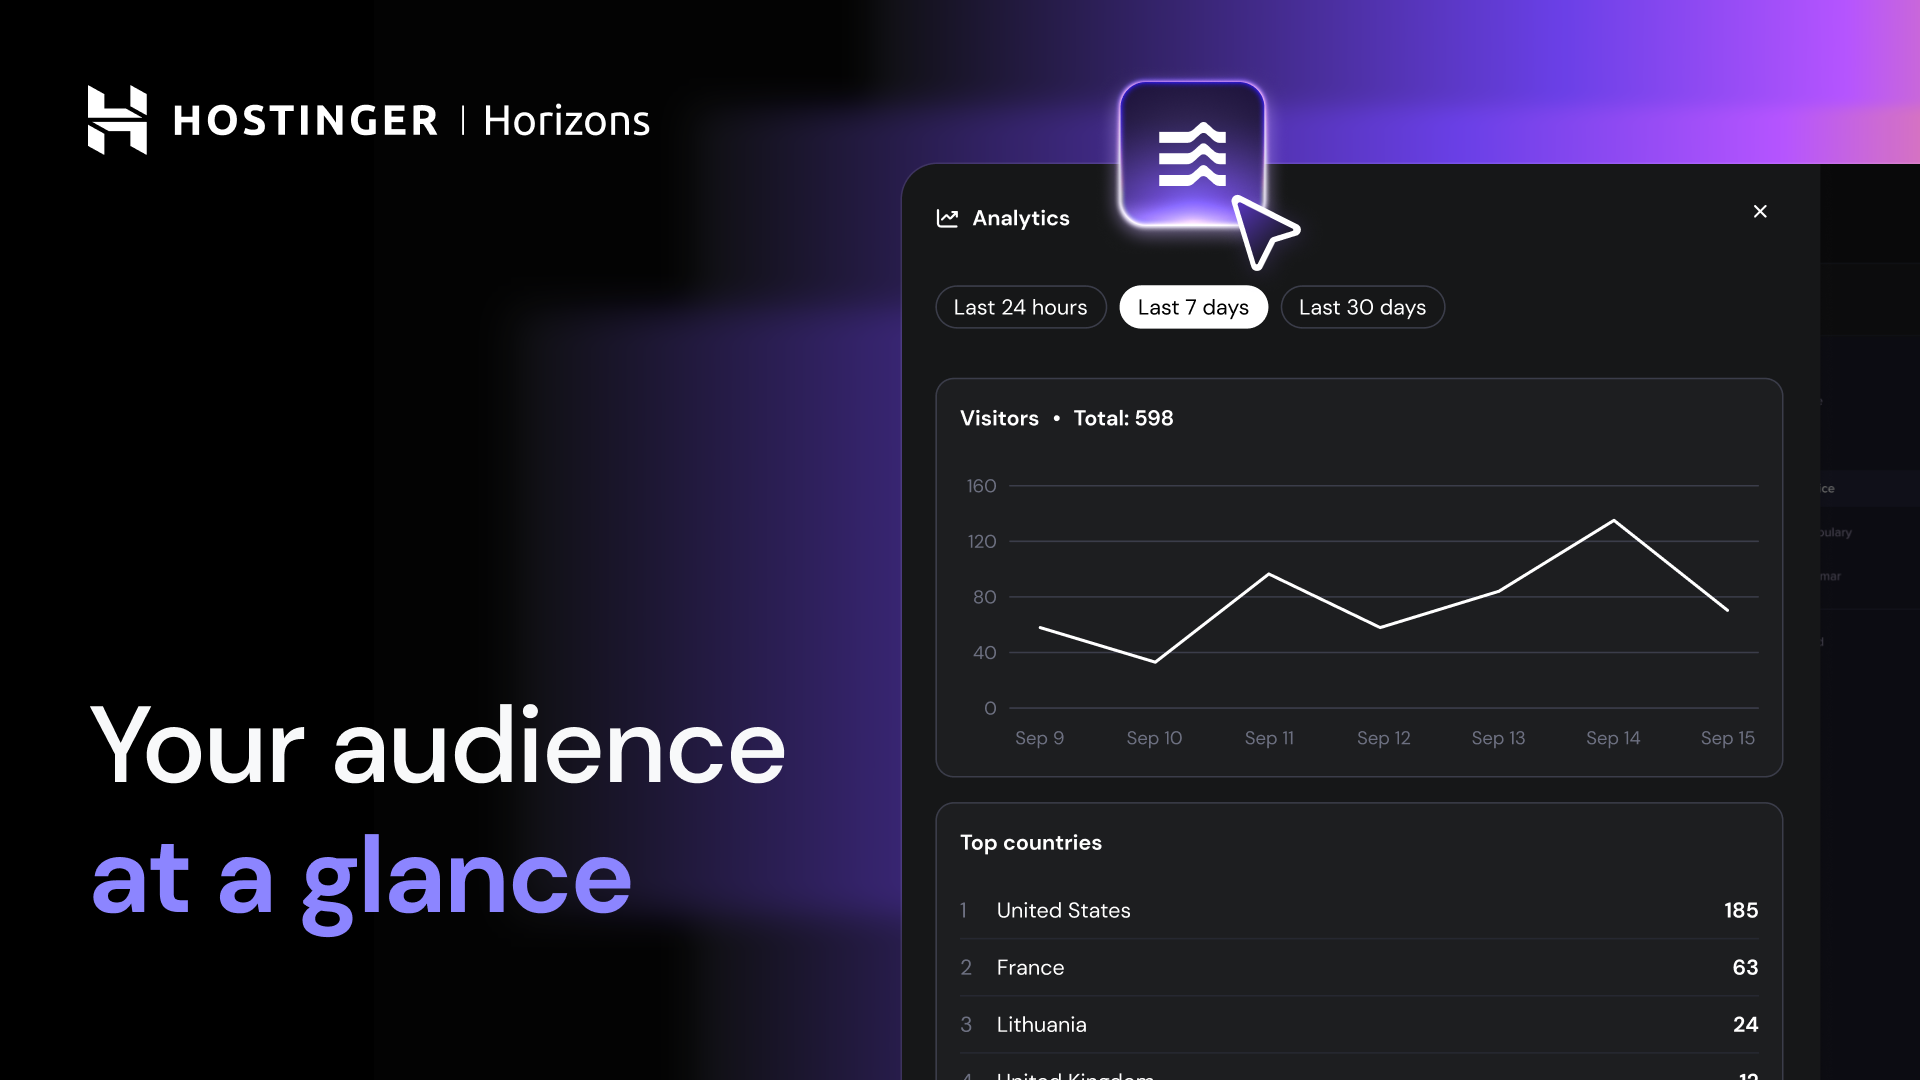Screen dimensions: 1920x1080
Task: Click the Sep 12 axis label
Action: 1383,738
